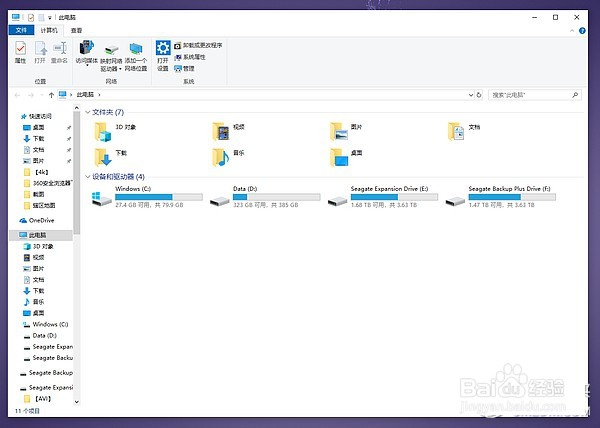Open the 桌面 desktop folder in main pane
This screenshot has height=428, width=600.
click(346, 157)
